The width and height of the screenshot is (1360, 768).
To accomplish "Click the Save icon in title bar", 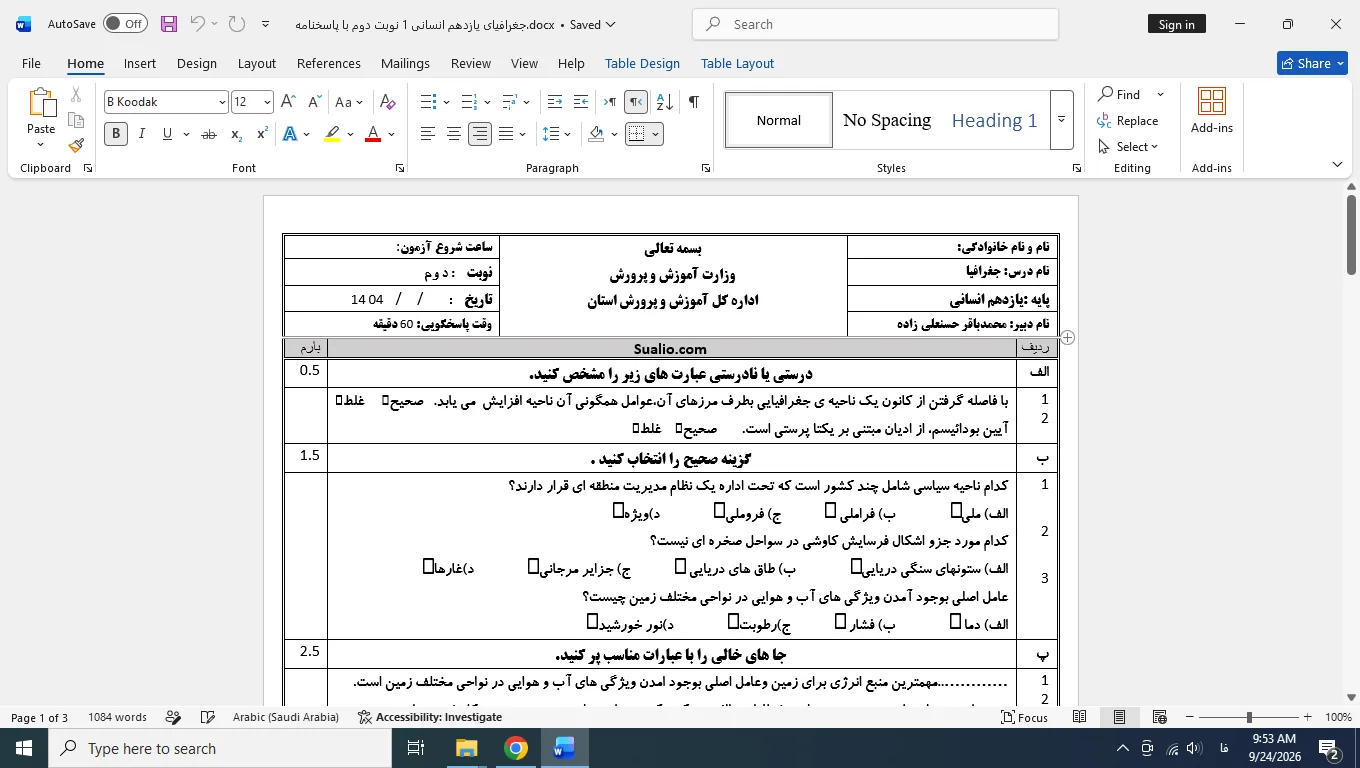I will point(169,24).
